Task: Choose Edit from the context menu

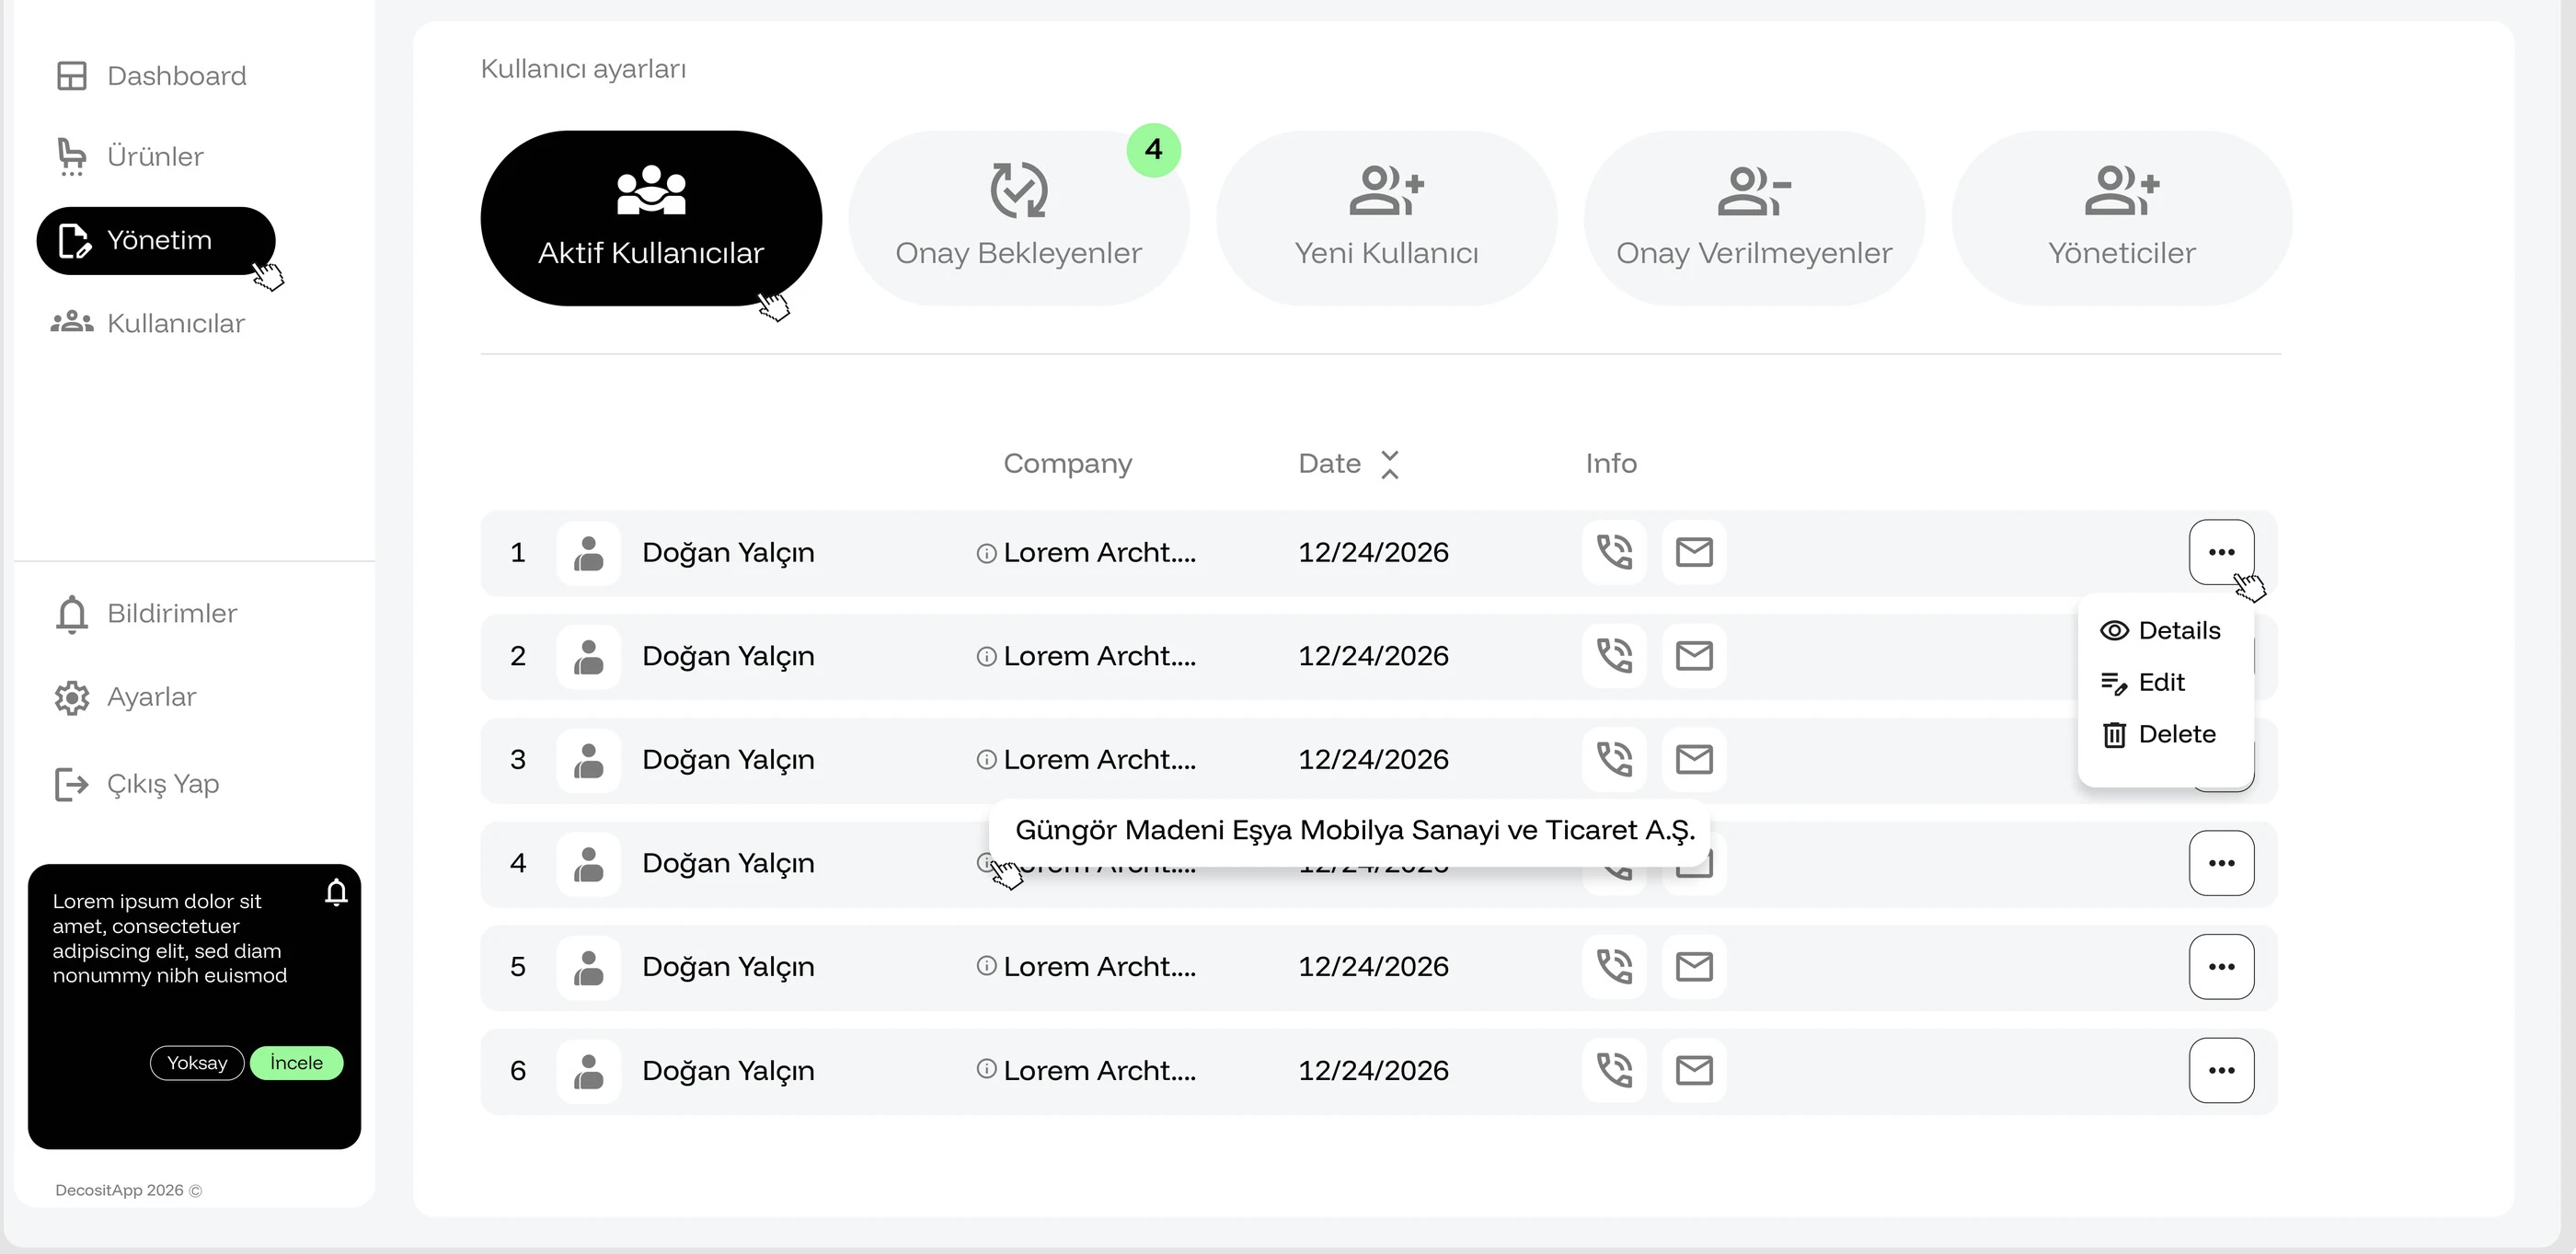Action: pyautogui.click(x=2143, y=683)
